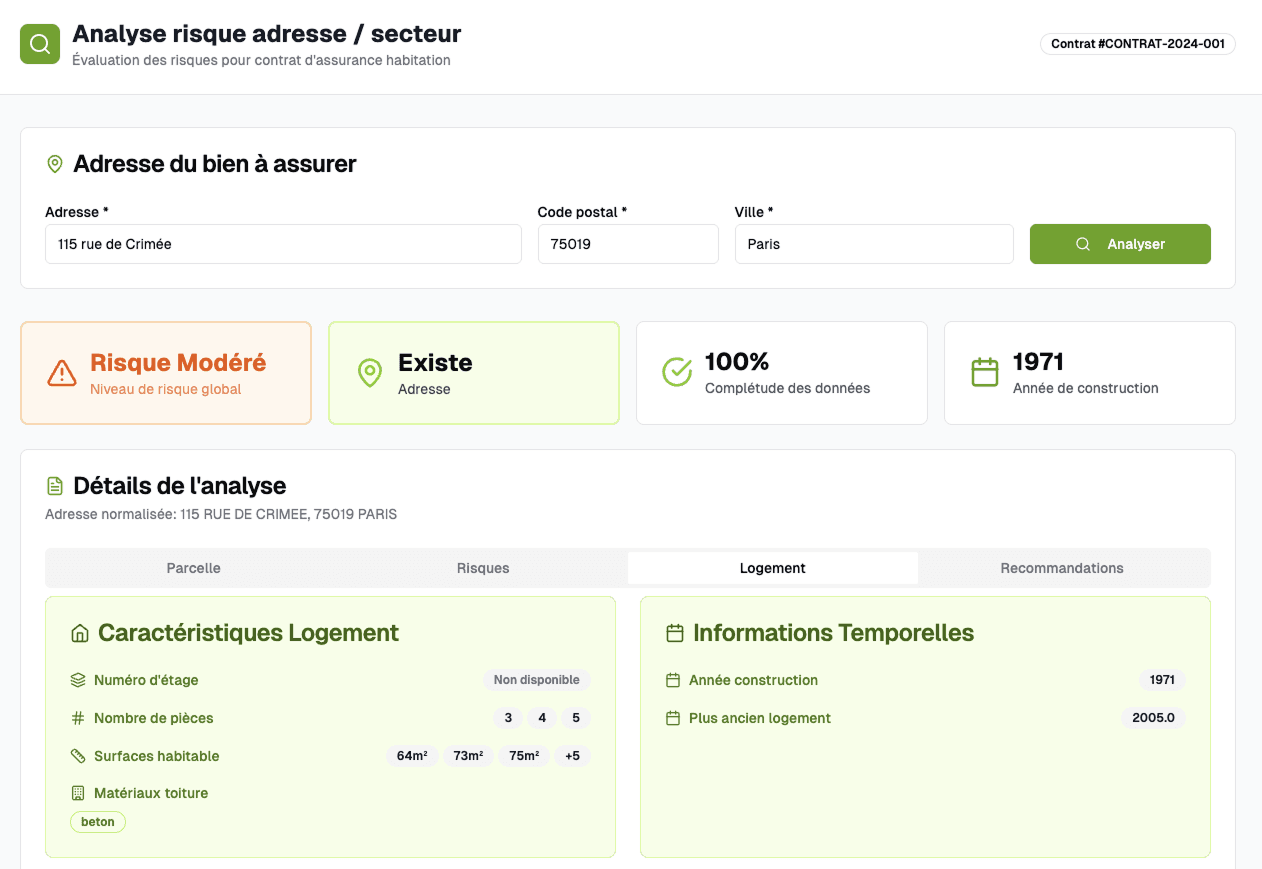
Task: Click the document icon by Détails de l'analyse
Action: (55, 486)
